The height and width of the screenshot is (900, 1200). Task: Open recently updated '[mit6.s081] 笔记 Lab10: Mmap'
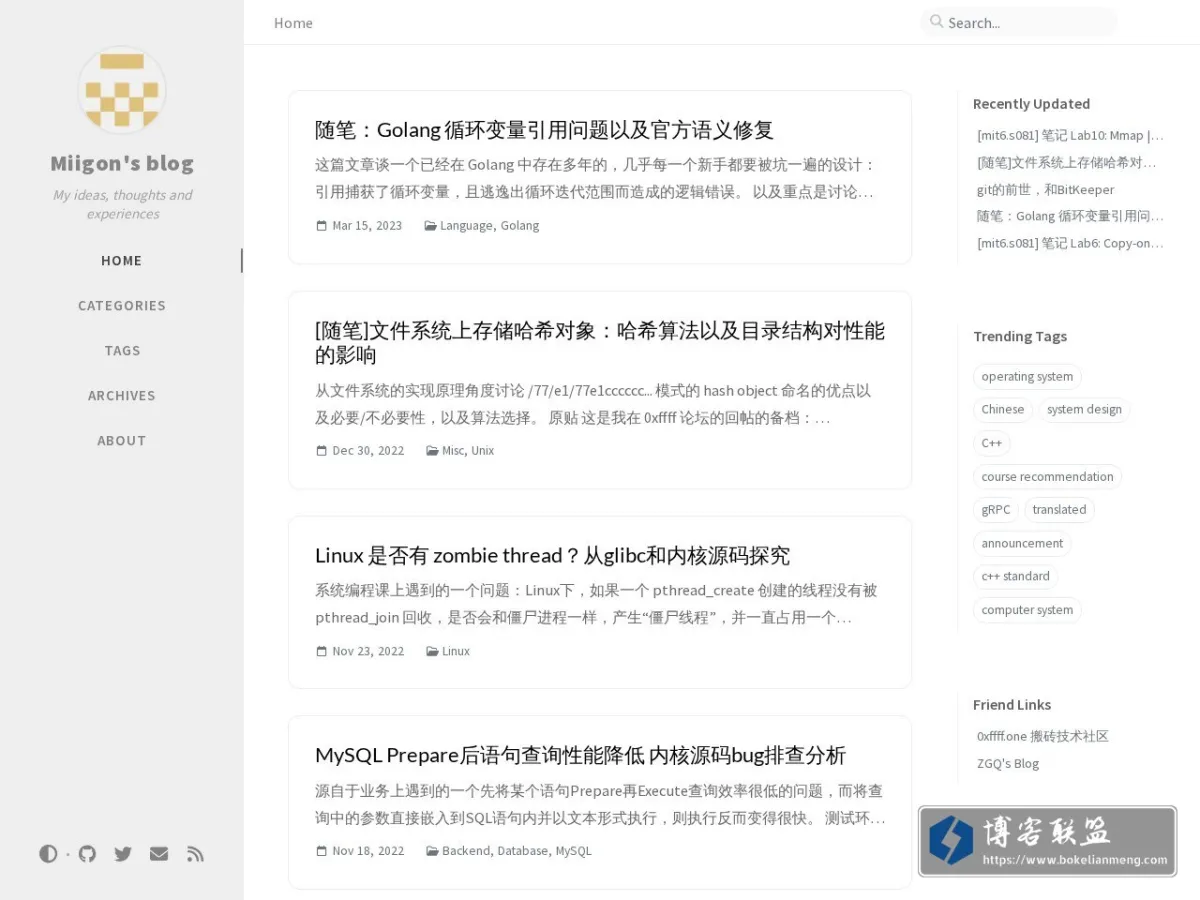(x=1070, y=136)
